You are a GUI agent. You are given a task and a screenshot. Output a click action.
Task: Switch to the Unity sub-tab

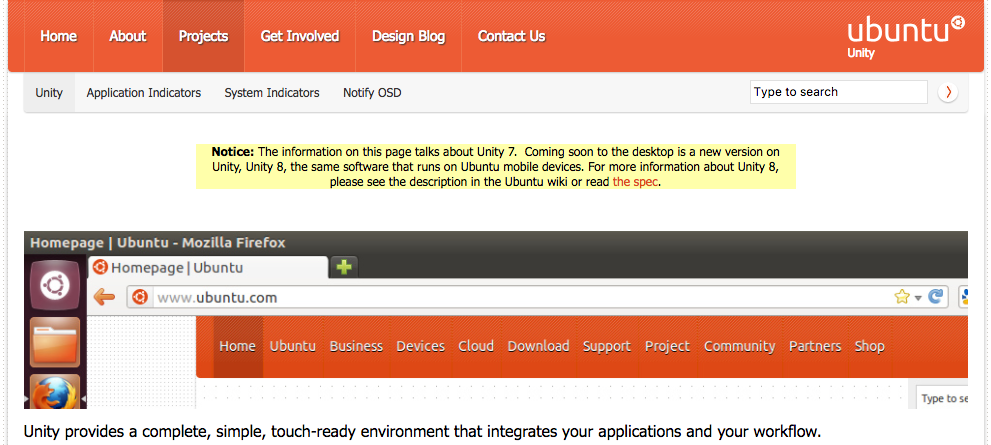click(x=49, y=93)
